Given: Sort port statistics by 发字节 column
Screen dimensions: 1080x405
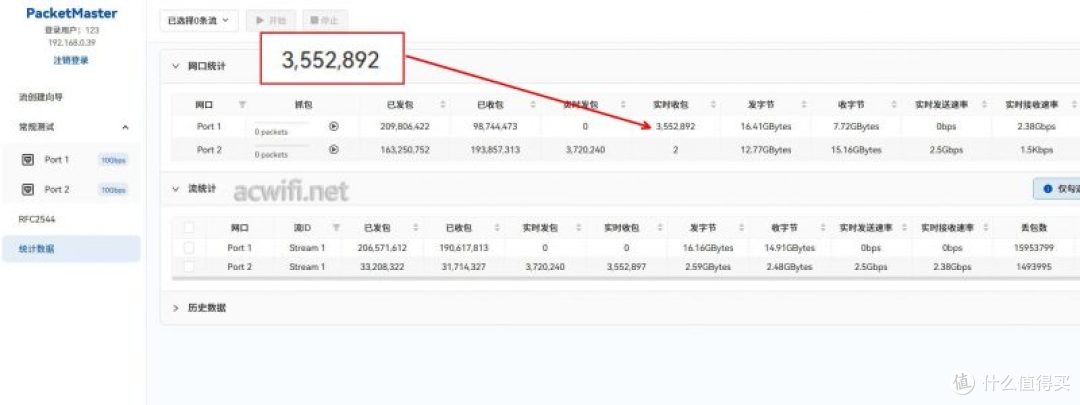Looking at the screenshot, I should [x=804, y=105].
